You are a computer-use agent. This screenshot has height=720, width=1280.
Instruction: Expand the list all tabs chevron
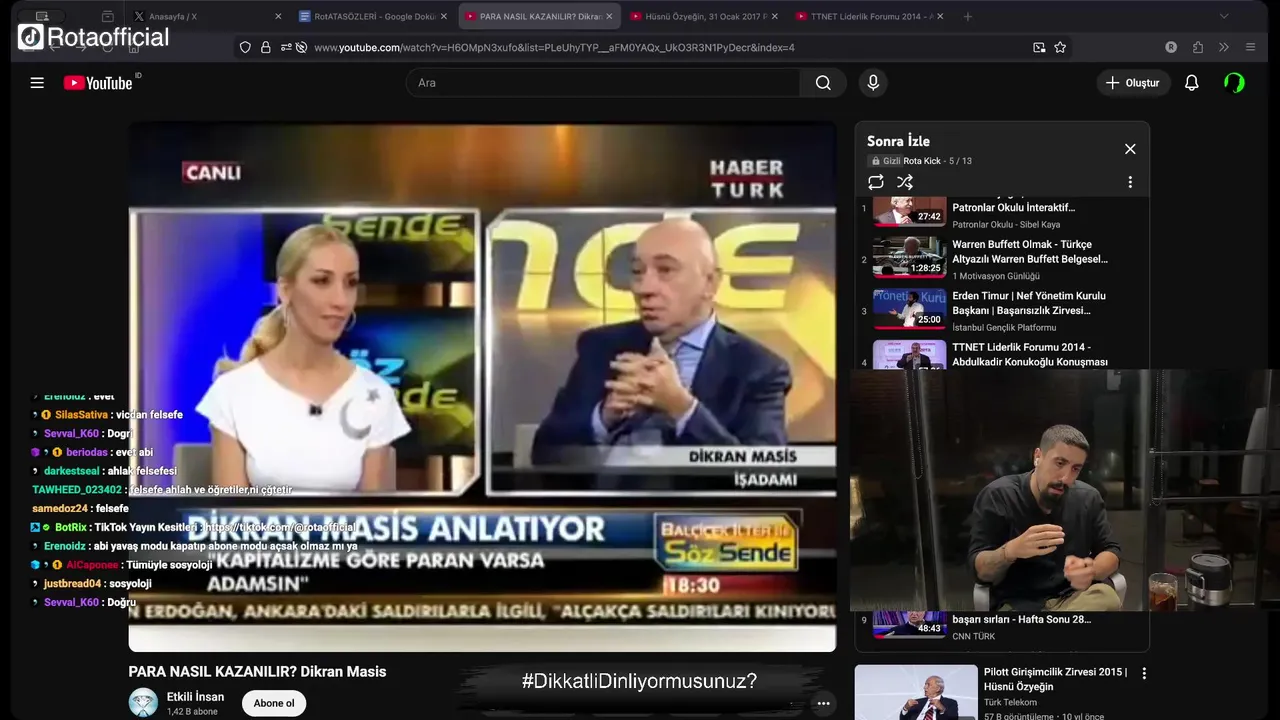(x=1224, y=16)
